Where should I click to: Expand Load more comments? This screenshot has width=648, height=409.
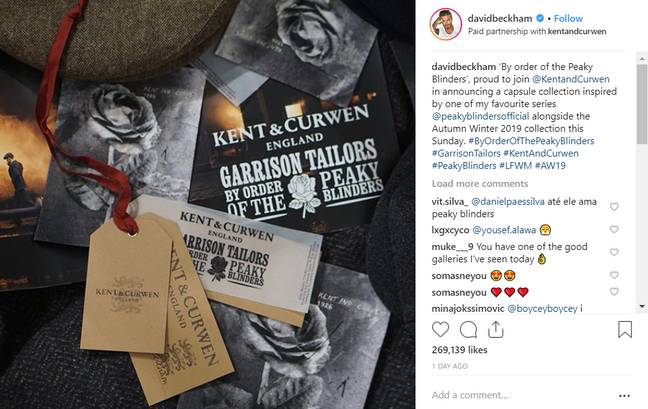tap(480, 183)
